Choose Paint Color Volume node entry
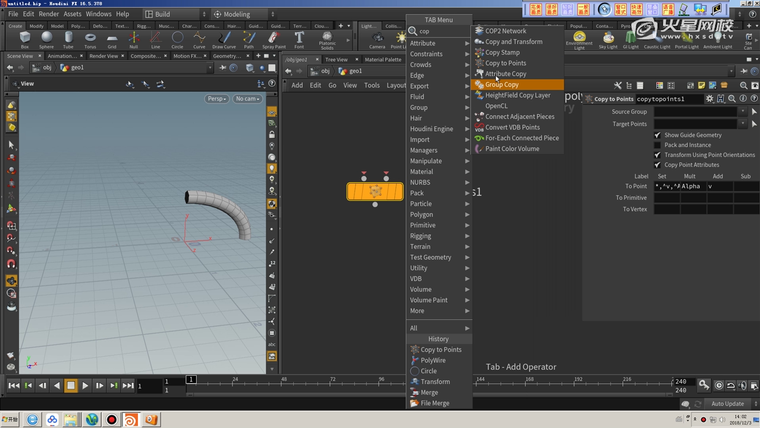760x428 pixels. (x=512, y=149)
